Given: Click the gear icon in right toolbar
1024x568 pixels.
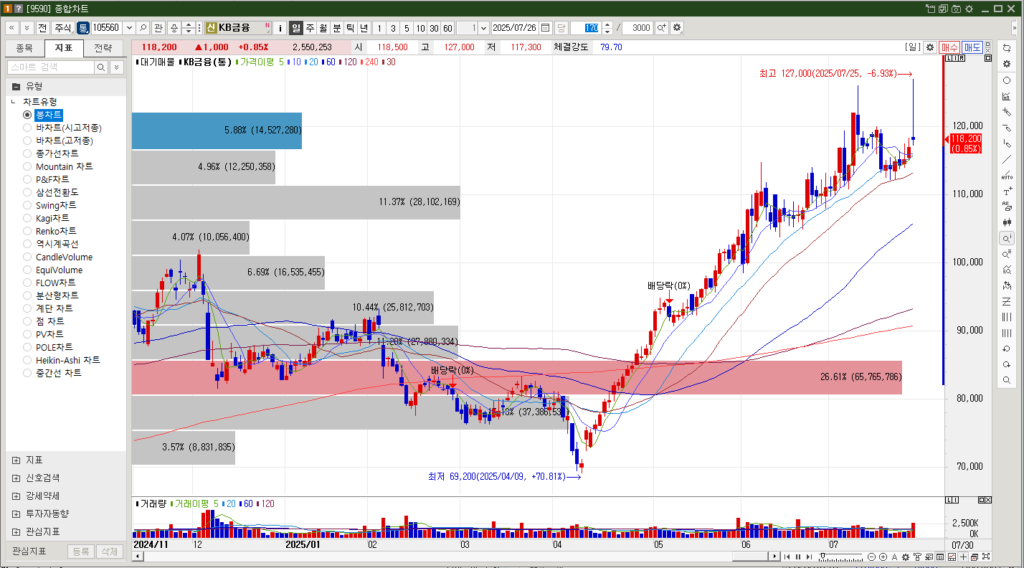Looking at the screenshot, I should tap(1006, 64).
